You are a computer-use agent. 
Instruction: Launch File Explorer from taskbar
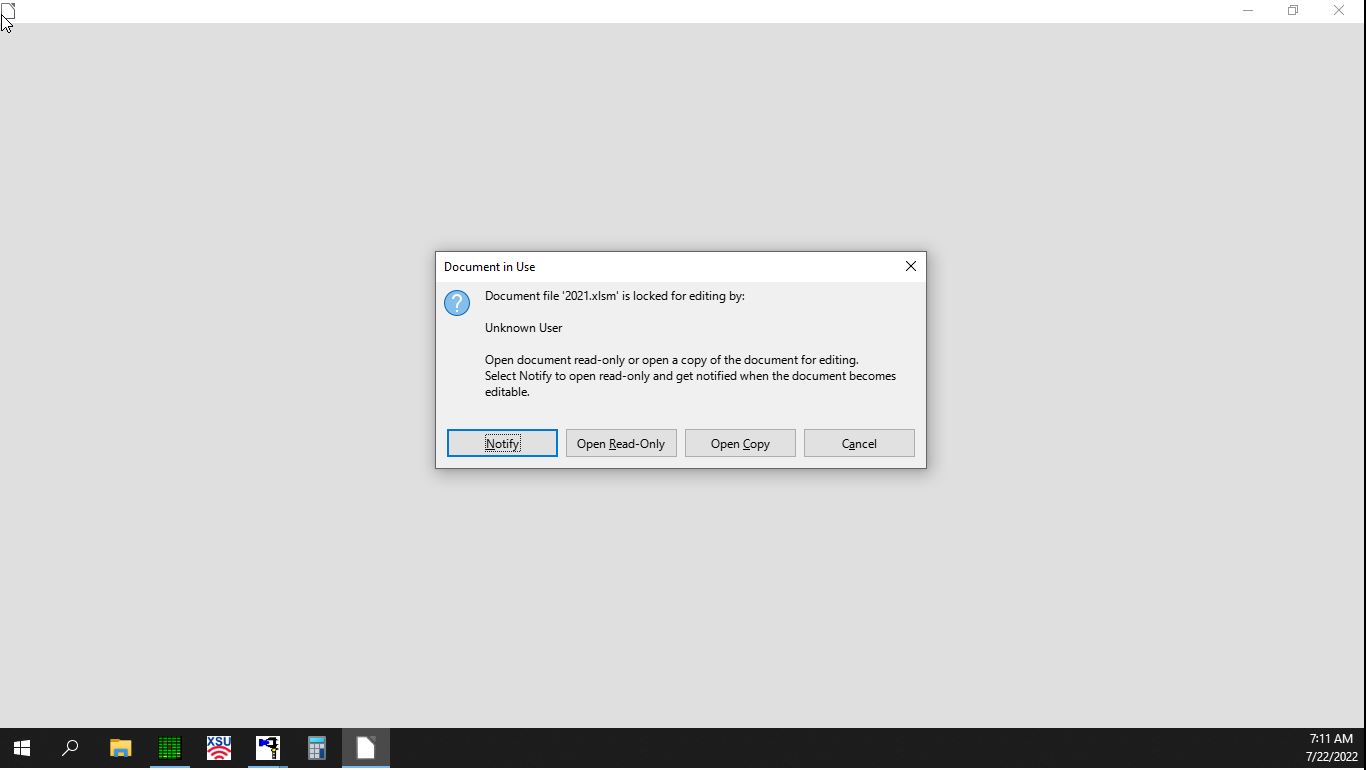pyautogui.click(x=120, y=748)
